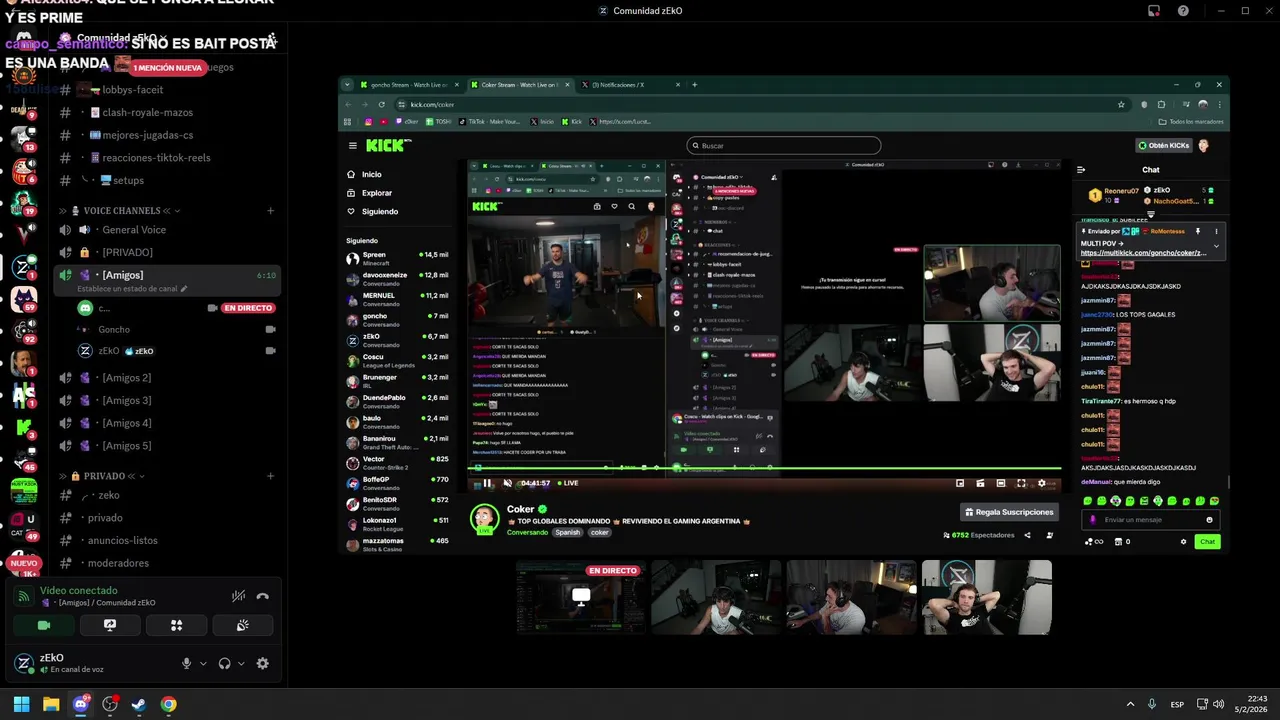The width and height of the screenshot is (1280, 720).
Task: Open Steam from the Windows taskbar
Action: 139,704
